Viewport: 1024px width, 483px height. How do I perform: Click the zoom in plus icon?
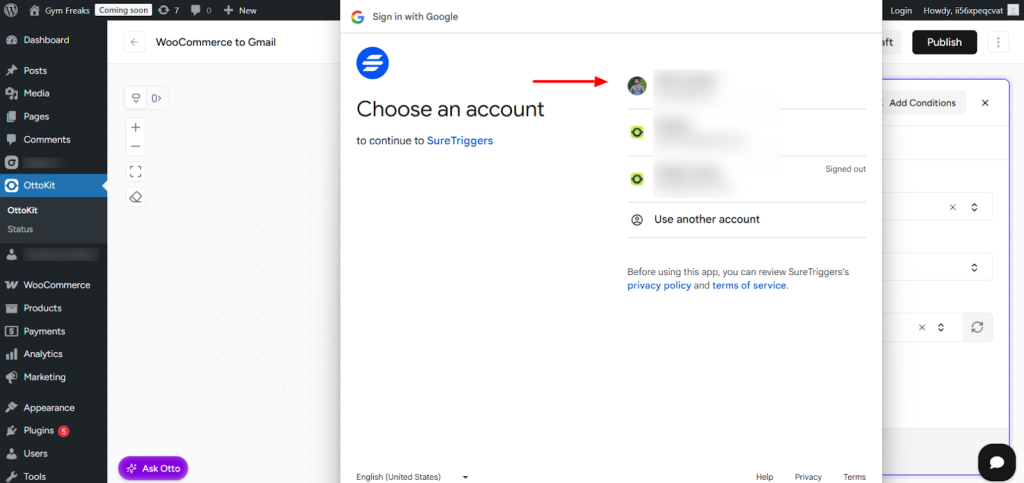coord(136,127)
